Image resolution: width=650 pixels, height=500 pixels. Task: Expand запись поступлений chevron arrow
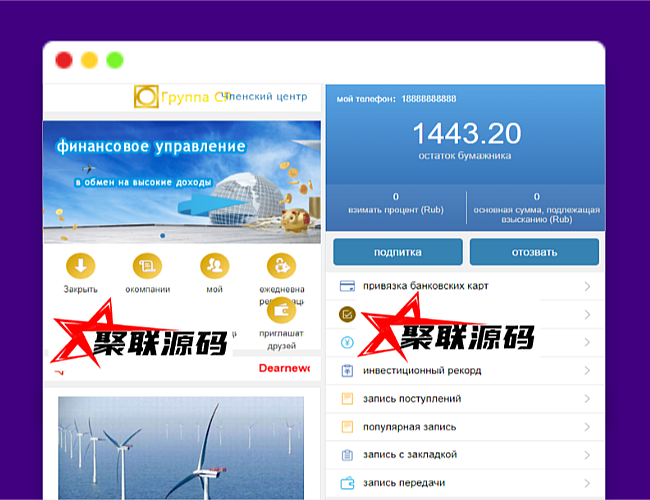[x=587, y=399]
